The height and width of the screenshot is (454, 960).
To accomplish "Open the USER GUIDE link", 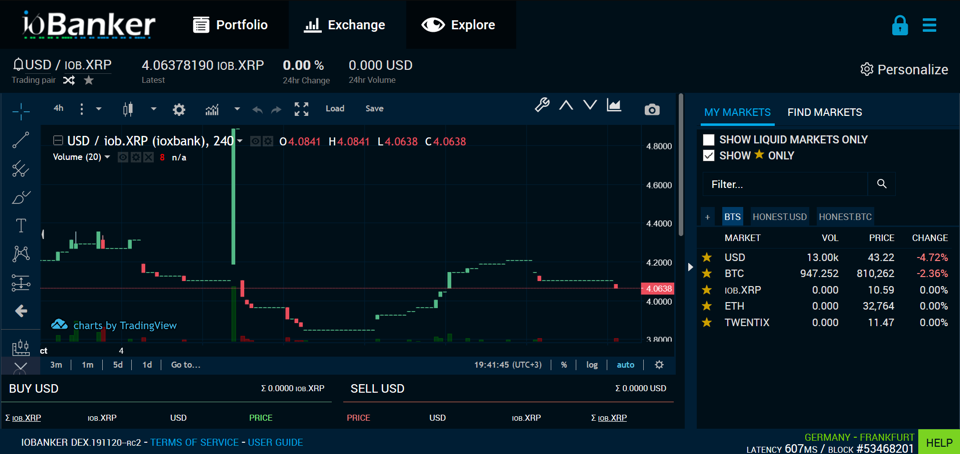I will pyautogui.click(x=275, y=442).
